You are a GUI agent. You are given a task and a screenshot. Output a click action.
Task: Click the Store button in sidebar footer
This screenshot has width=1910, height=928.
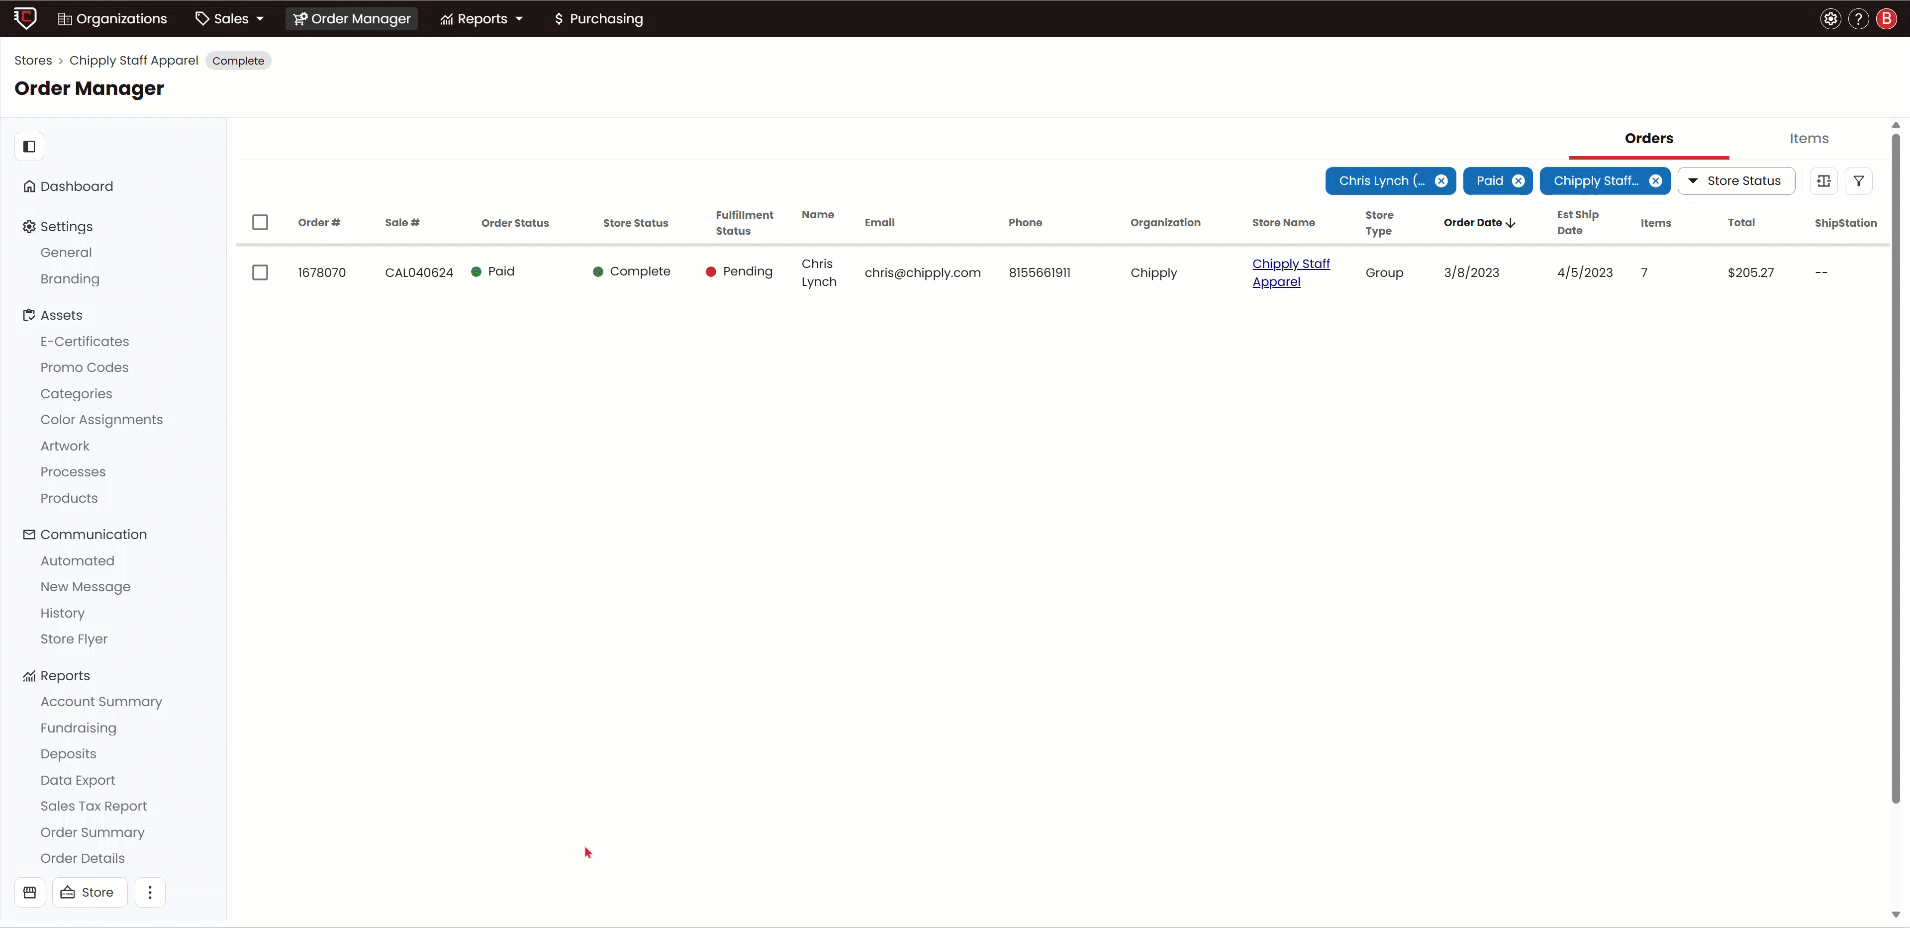click(x=89, y=893)
